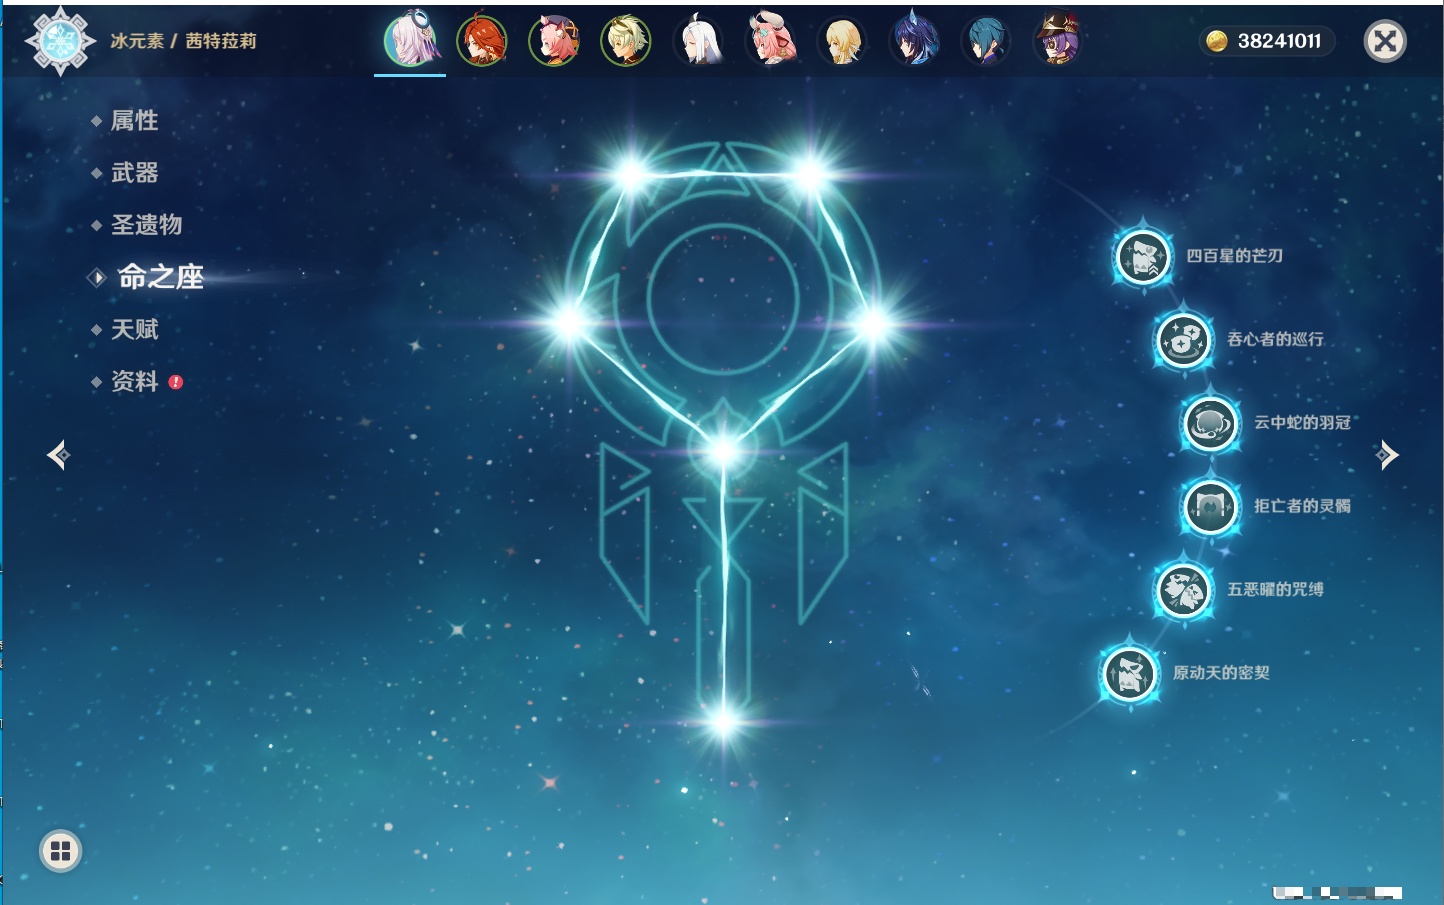1444x905 pixels.
Task: Click the 吞心者的巡行 label
Action: click(1275, 339)
